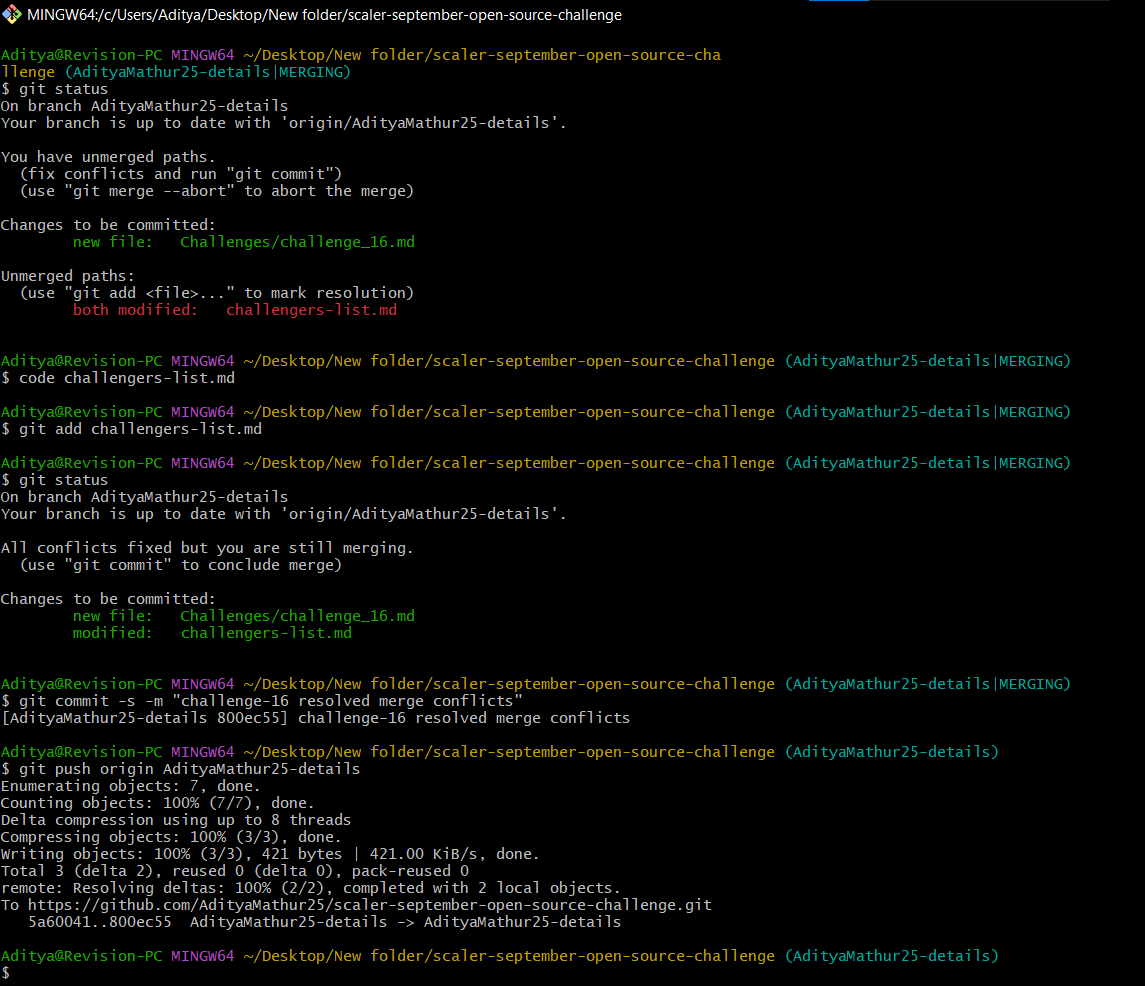
Task: Click the git commit -s -m command line
Action: coord(262,701)
